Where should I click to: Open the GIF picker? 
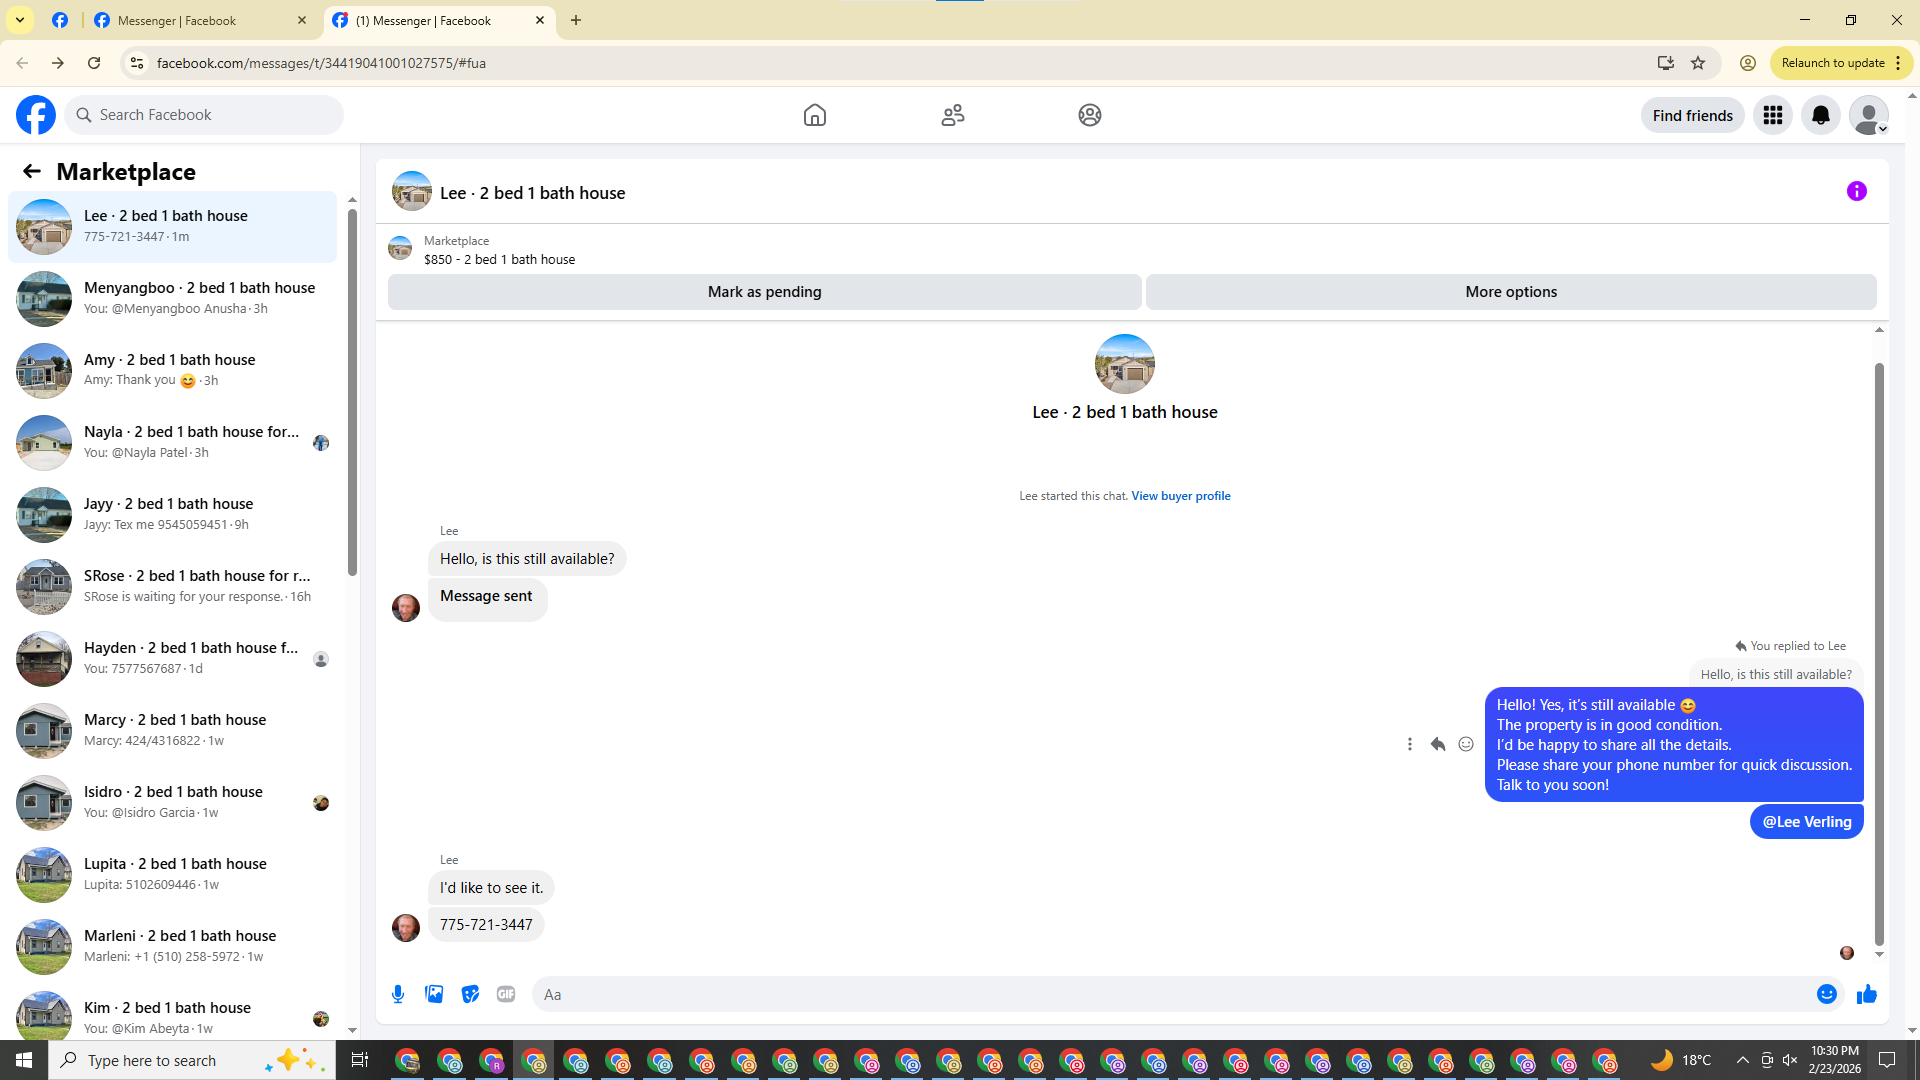(x=506, y=994)
